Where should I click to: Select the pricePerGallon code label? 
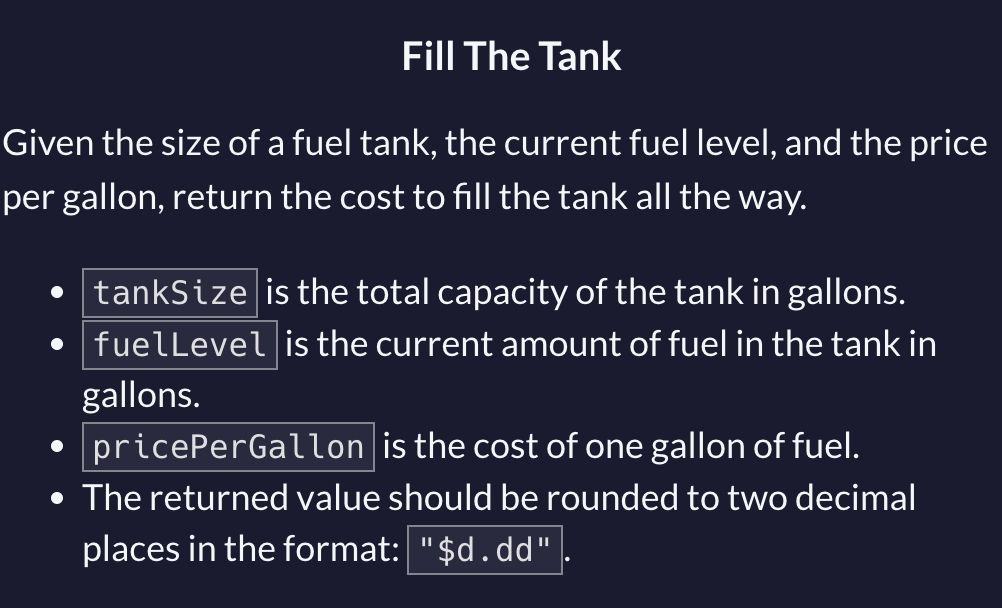[x=228, y=447]
